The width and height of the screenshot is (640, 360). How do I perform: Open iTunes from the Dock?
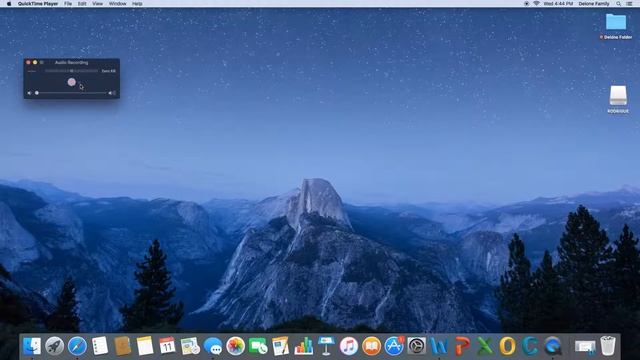[349, 346]
